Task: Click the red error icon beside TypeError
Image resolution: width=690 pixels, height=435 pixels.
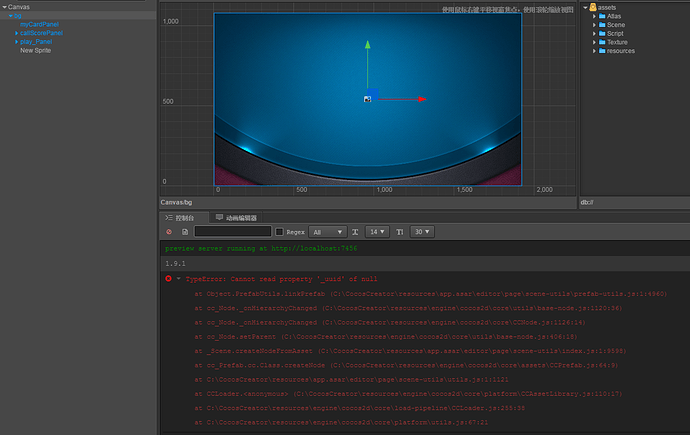Action: click(x=168, y=278)
